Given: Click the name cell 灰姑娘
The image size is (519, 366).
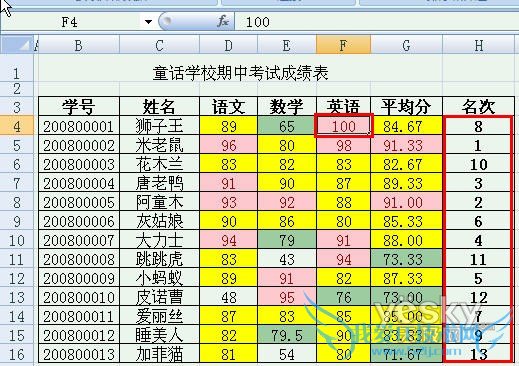Looking at the screenshot, I should pyautogui.click(x=159, y=221).
